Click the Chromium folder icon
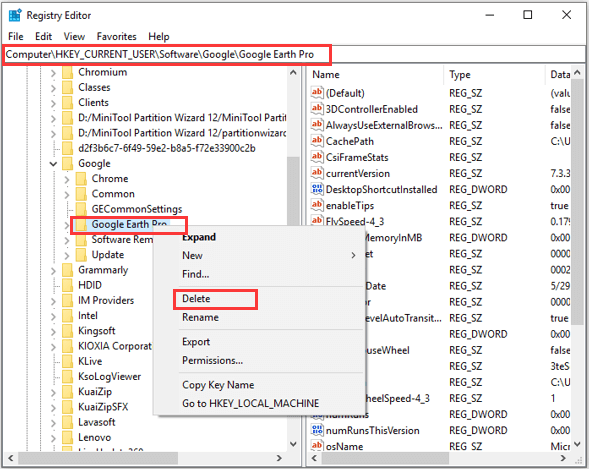This screenshot has width=589, height=469. (68, 72)
